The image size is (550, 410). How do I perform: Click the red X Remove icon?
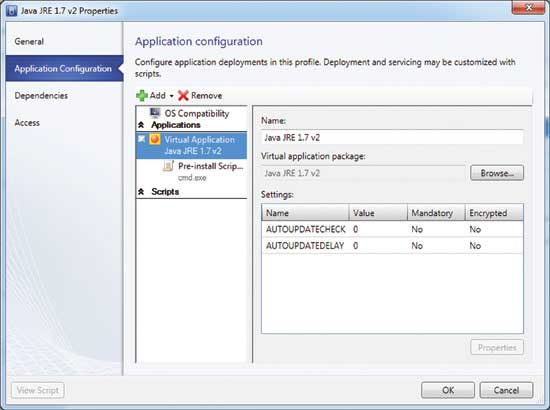[x=183, y=95]
